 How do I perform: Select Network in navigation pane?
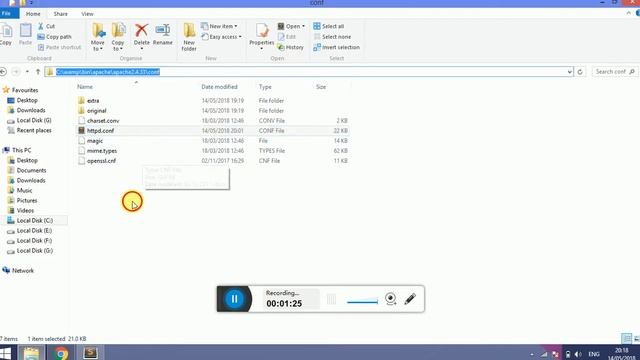(22, 271)
